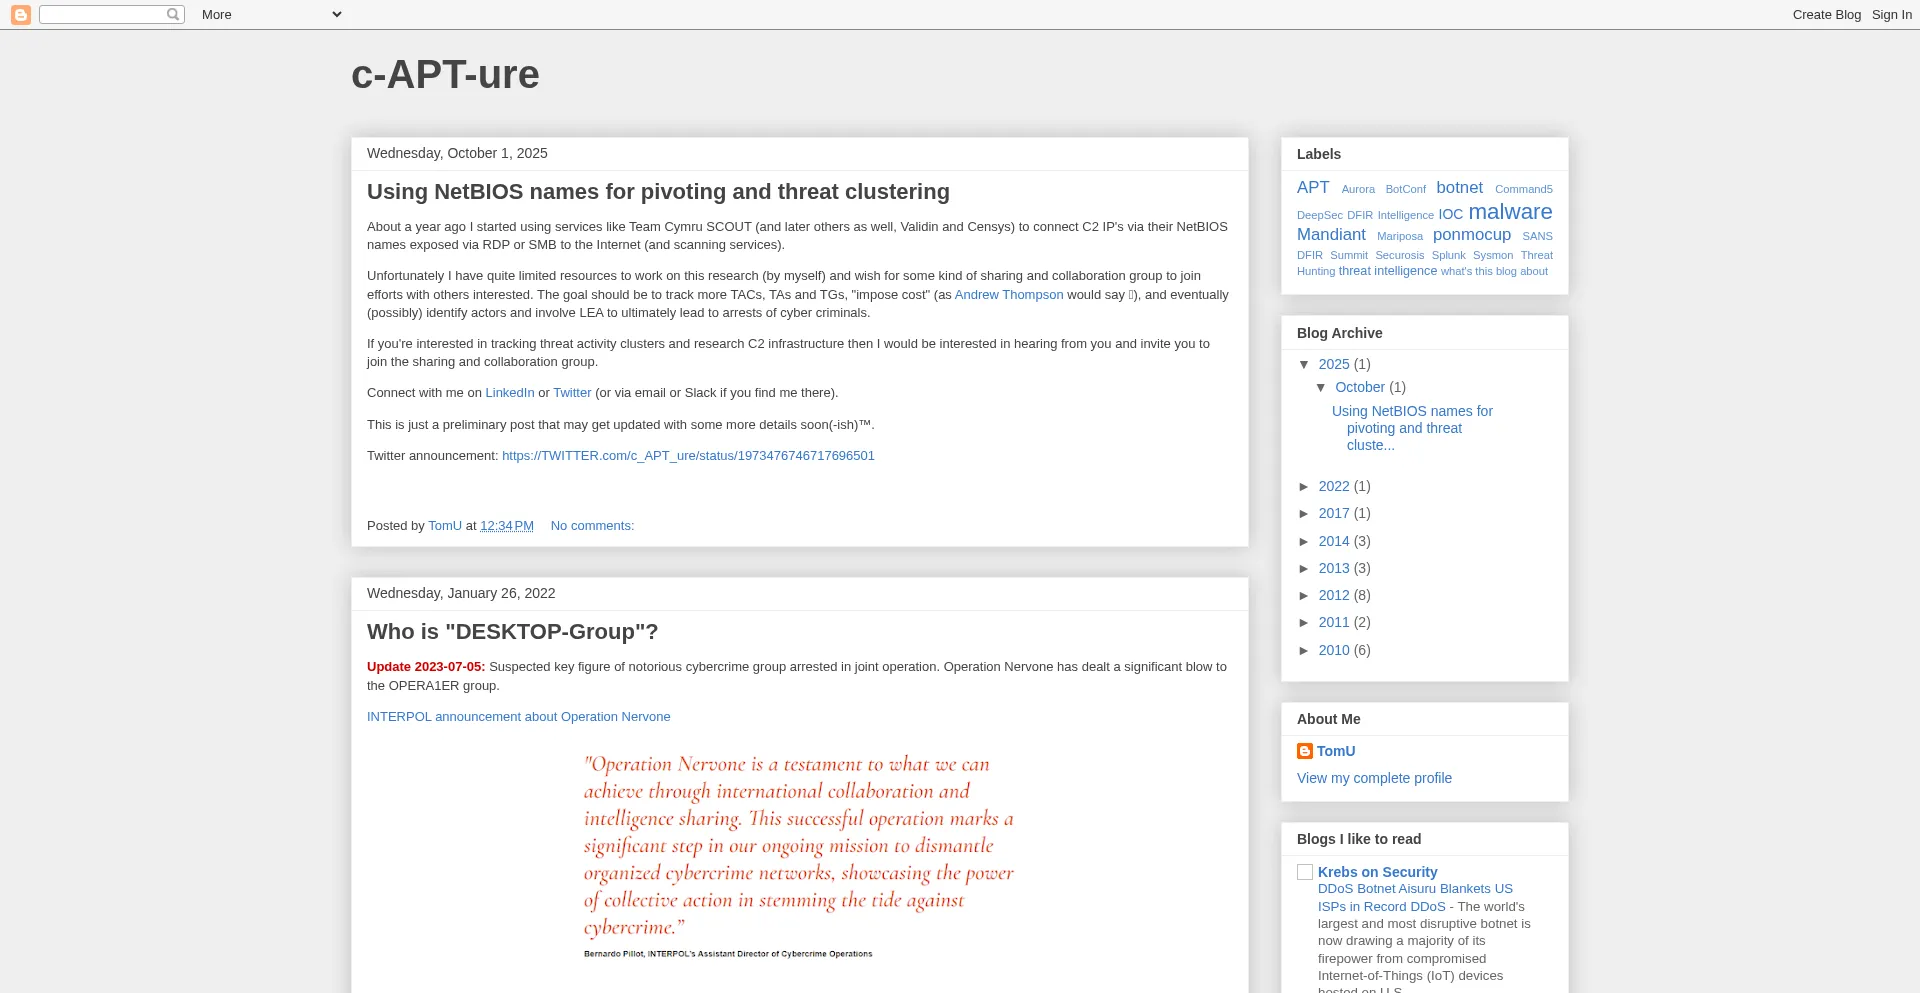
Task: Click the Krebs on Security favicon
Action: pos(1305,872)
